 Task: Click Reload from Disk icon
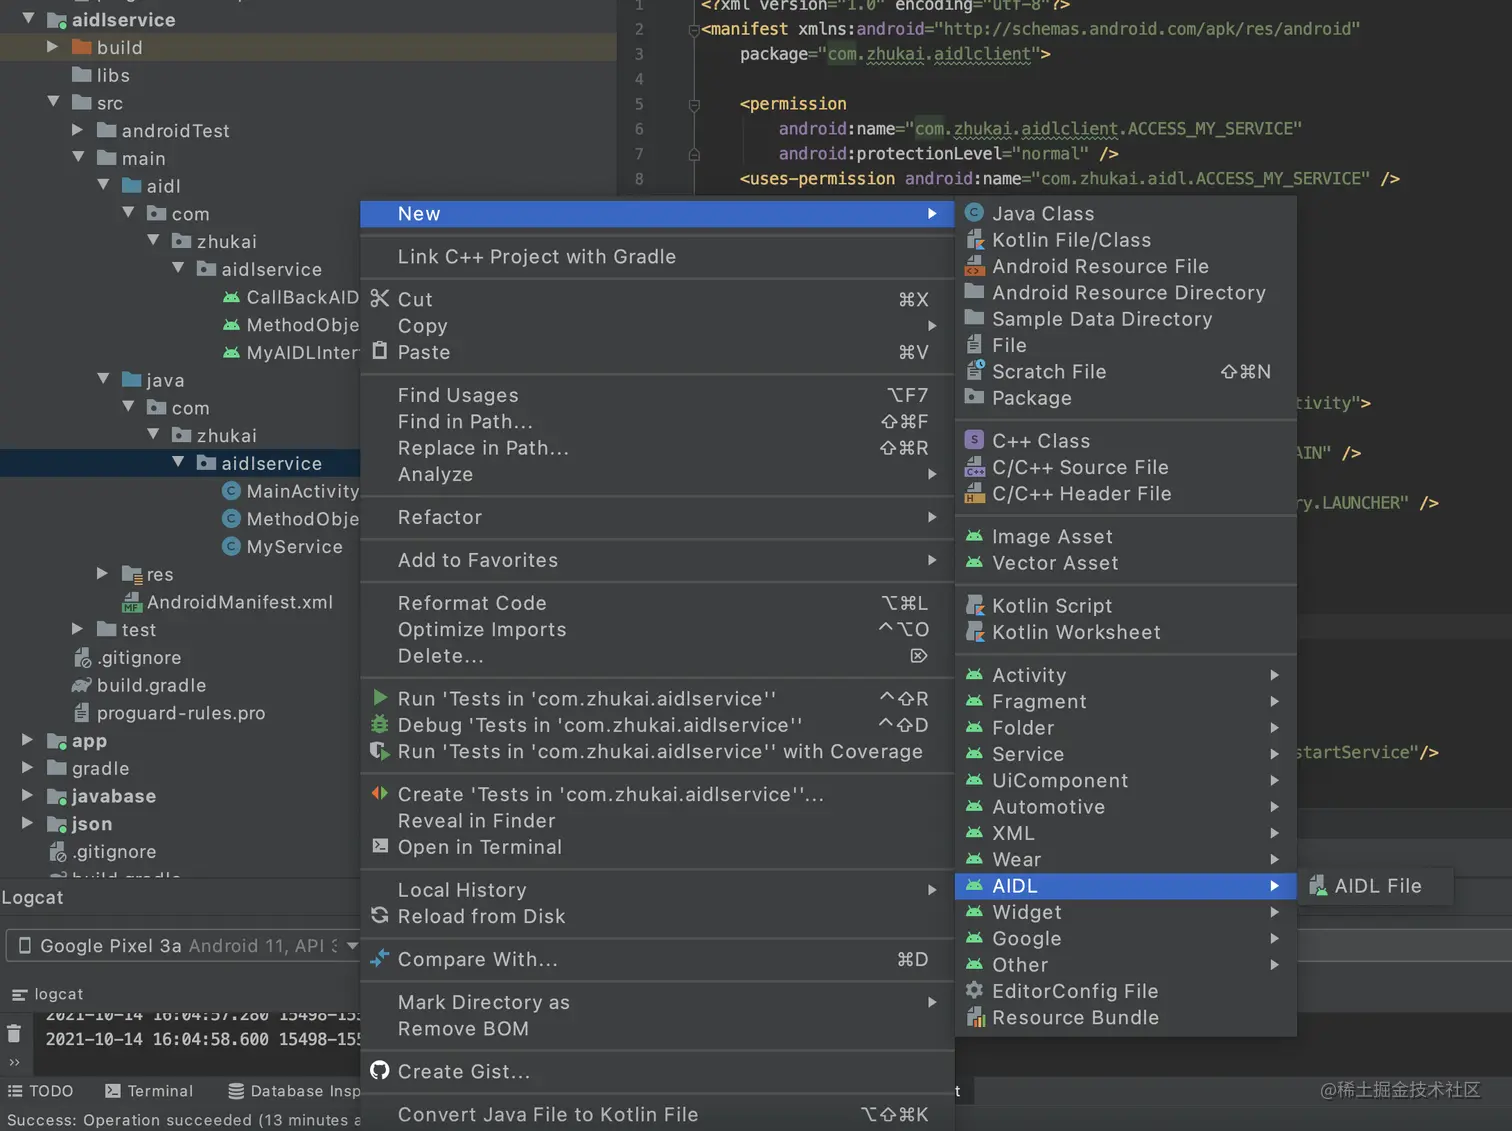click(x=380, y=915)
